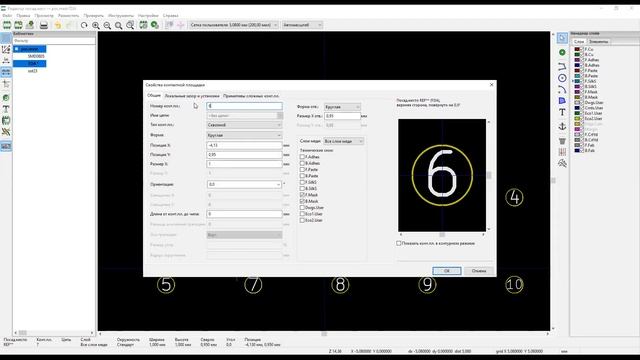The image size is (640, 360).
Task: Toggle the Dwgs.User technical layer checkbox in dialog
Action: (x=302, y=208)
